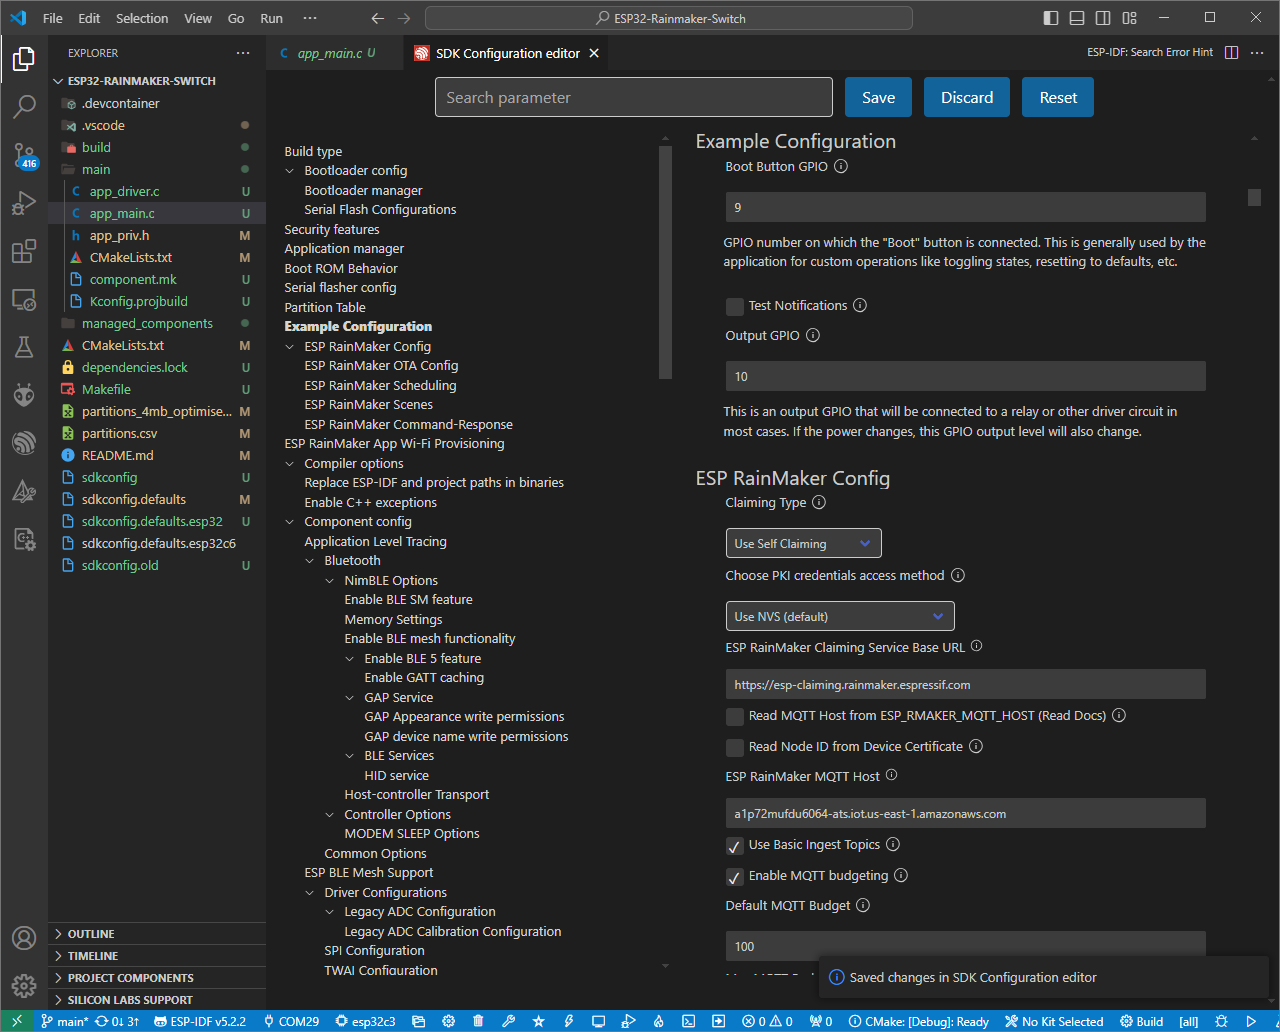Enable the Test Notifications checkbox
1280x1032 pixels.
point(735,306)
